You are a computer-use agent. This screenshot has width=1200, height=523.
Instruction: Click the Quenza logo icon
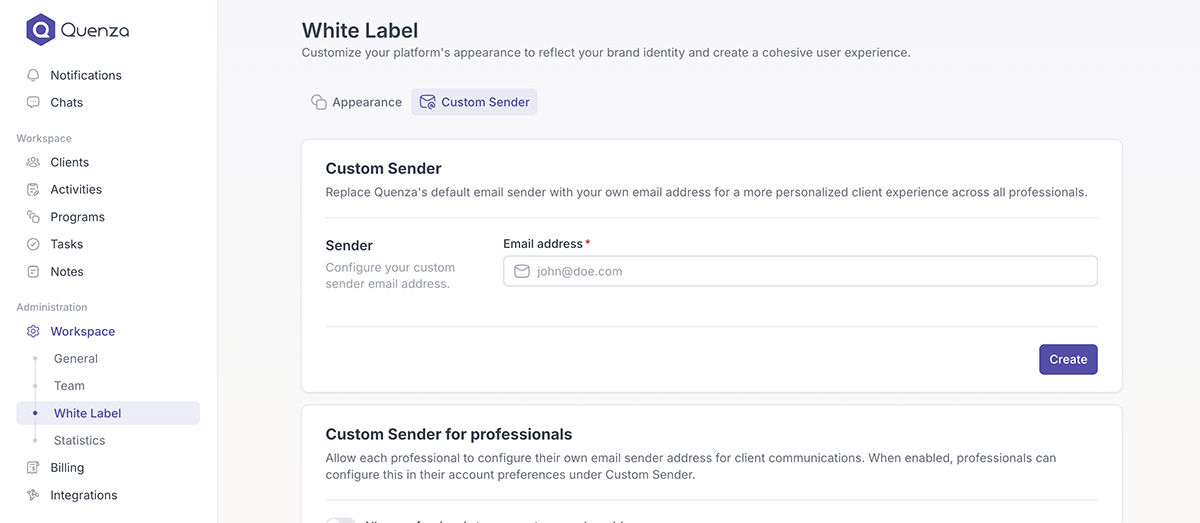tap(40, 30)
